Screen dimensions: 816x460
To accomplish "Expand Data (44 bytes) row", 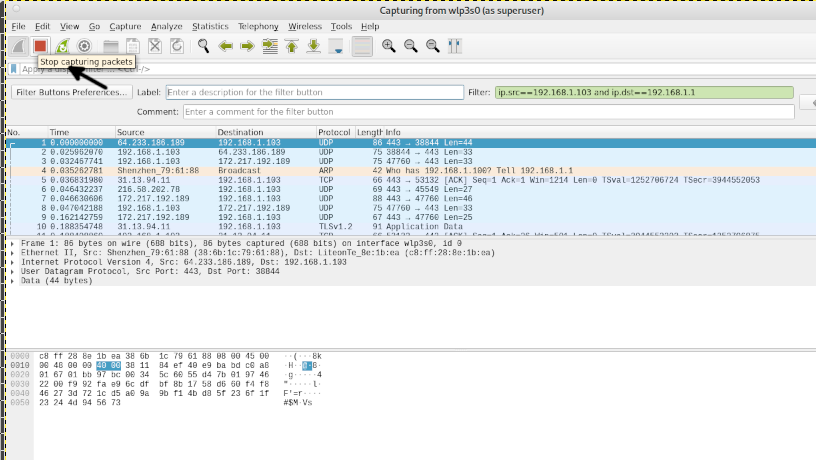I will [12, 281].
